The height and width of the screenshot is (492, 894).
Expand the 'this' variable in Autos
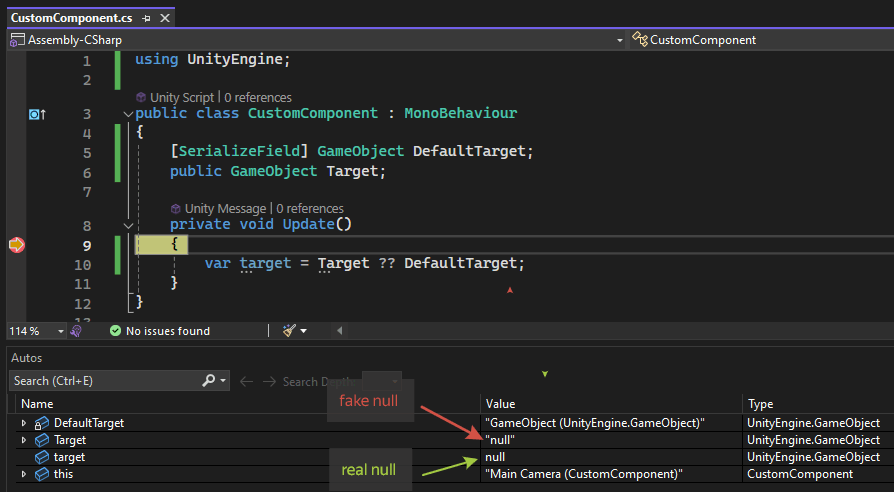(24, 474)
